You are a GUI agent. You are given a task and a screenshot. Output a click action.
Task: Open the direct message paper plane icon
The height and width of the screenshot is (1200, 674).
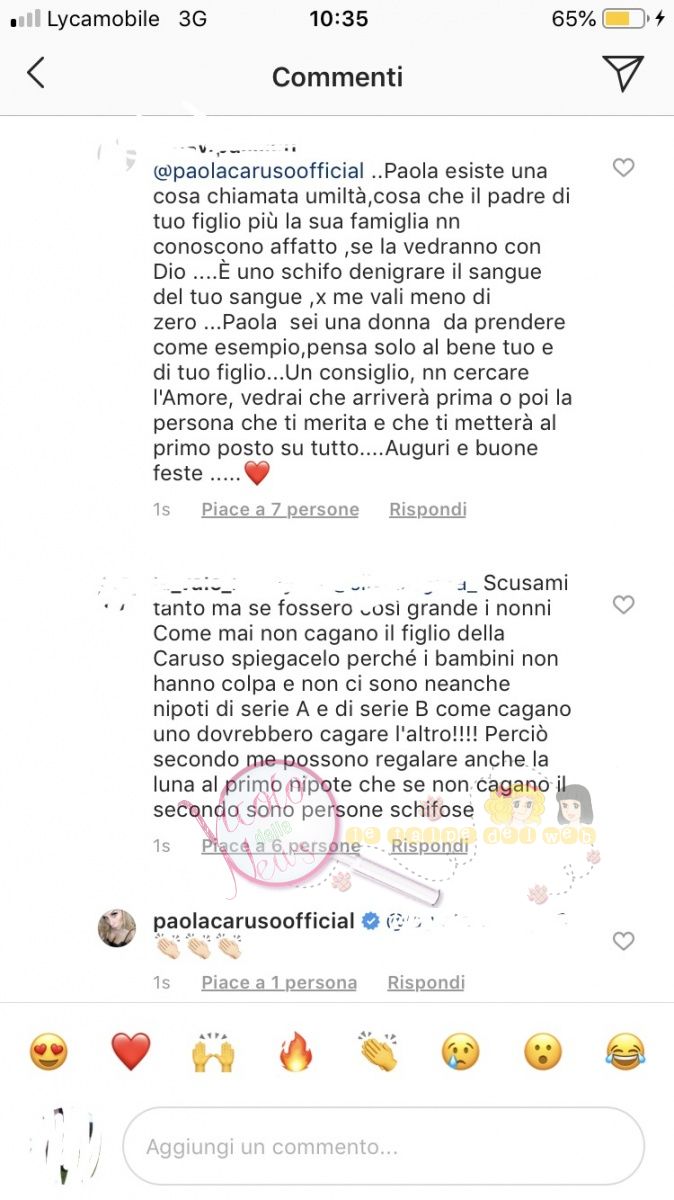pyautogui.click(x=622, y=73)
